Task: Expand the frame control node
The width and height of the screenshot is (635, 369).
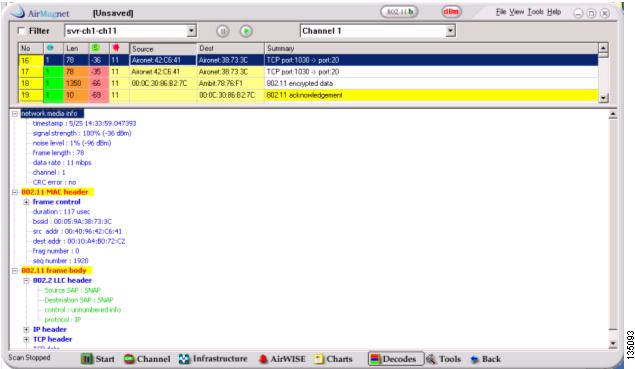Action: [x=26, y=202]
